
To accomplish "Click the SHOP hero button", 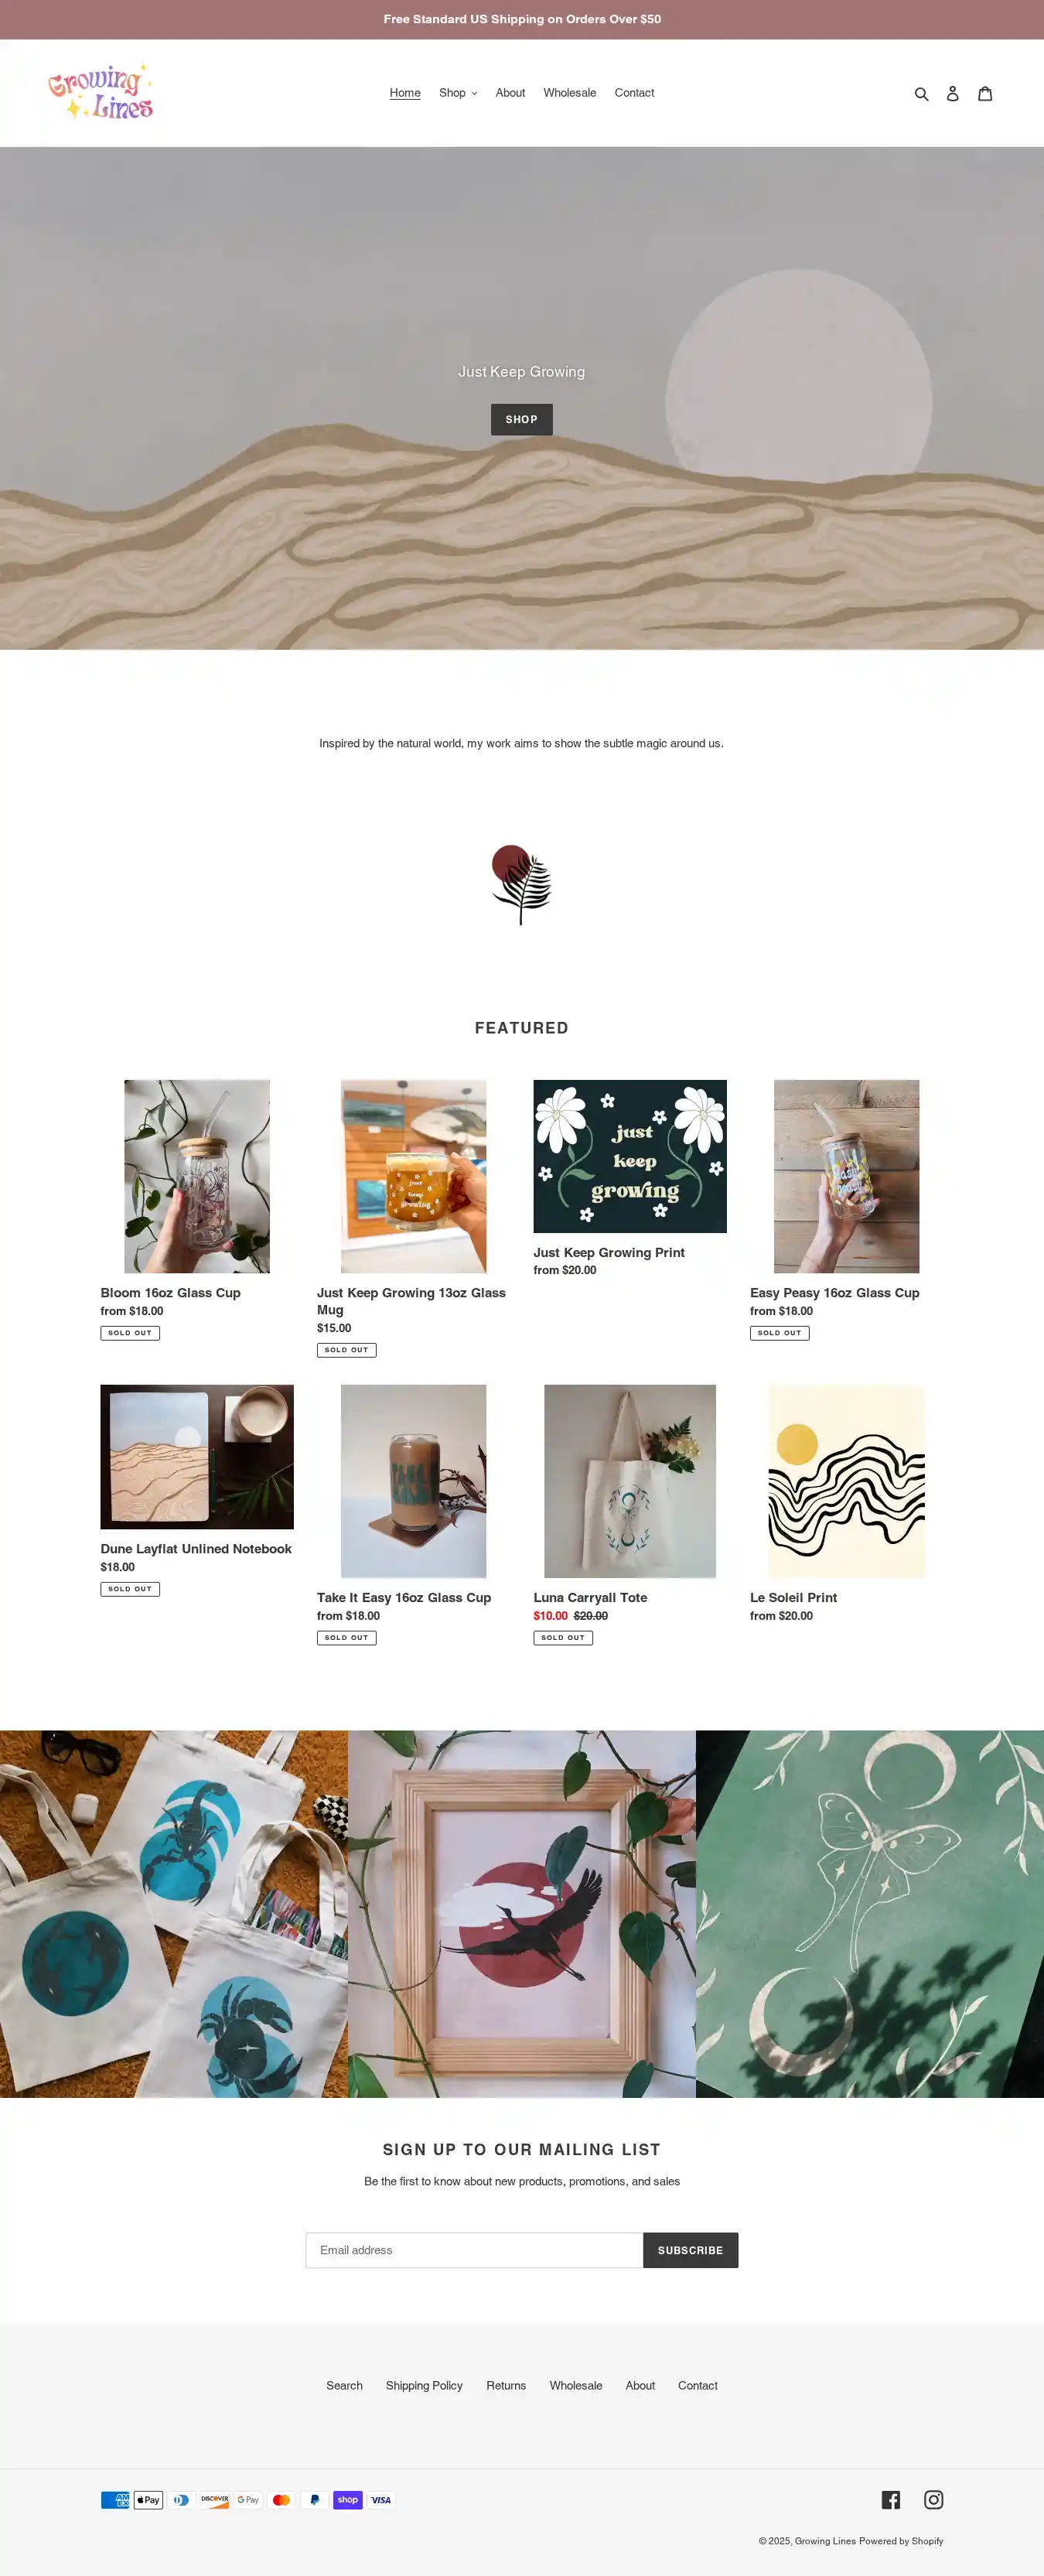I will pyautogui.click(x=521, y=419).
